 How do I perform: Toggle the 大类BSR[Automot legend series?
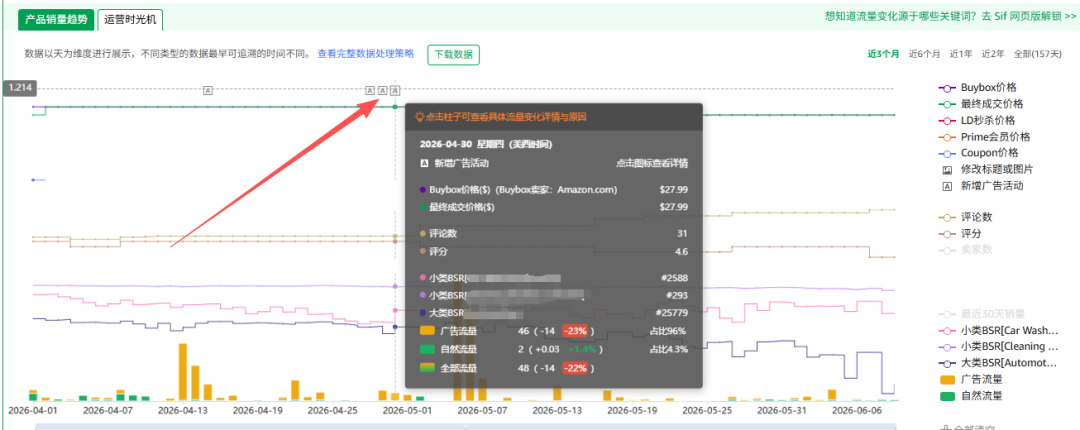997,363
